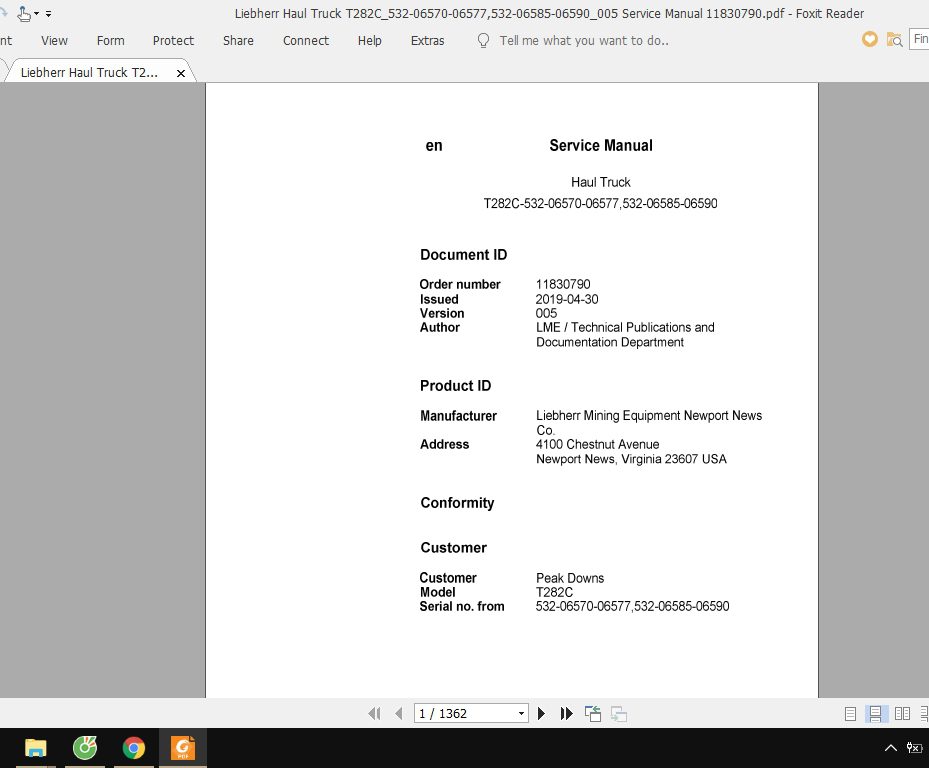
Task: Open the touch mode dropdown arrow
Action: pos(37,14)
